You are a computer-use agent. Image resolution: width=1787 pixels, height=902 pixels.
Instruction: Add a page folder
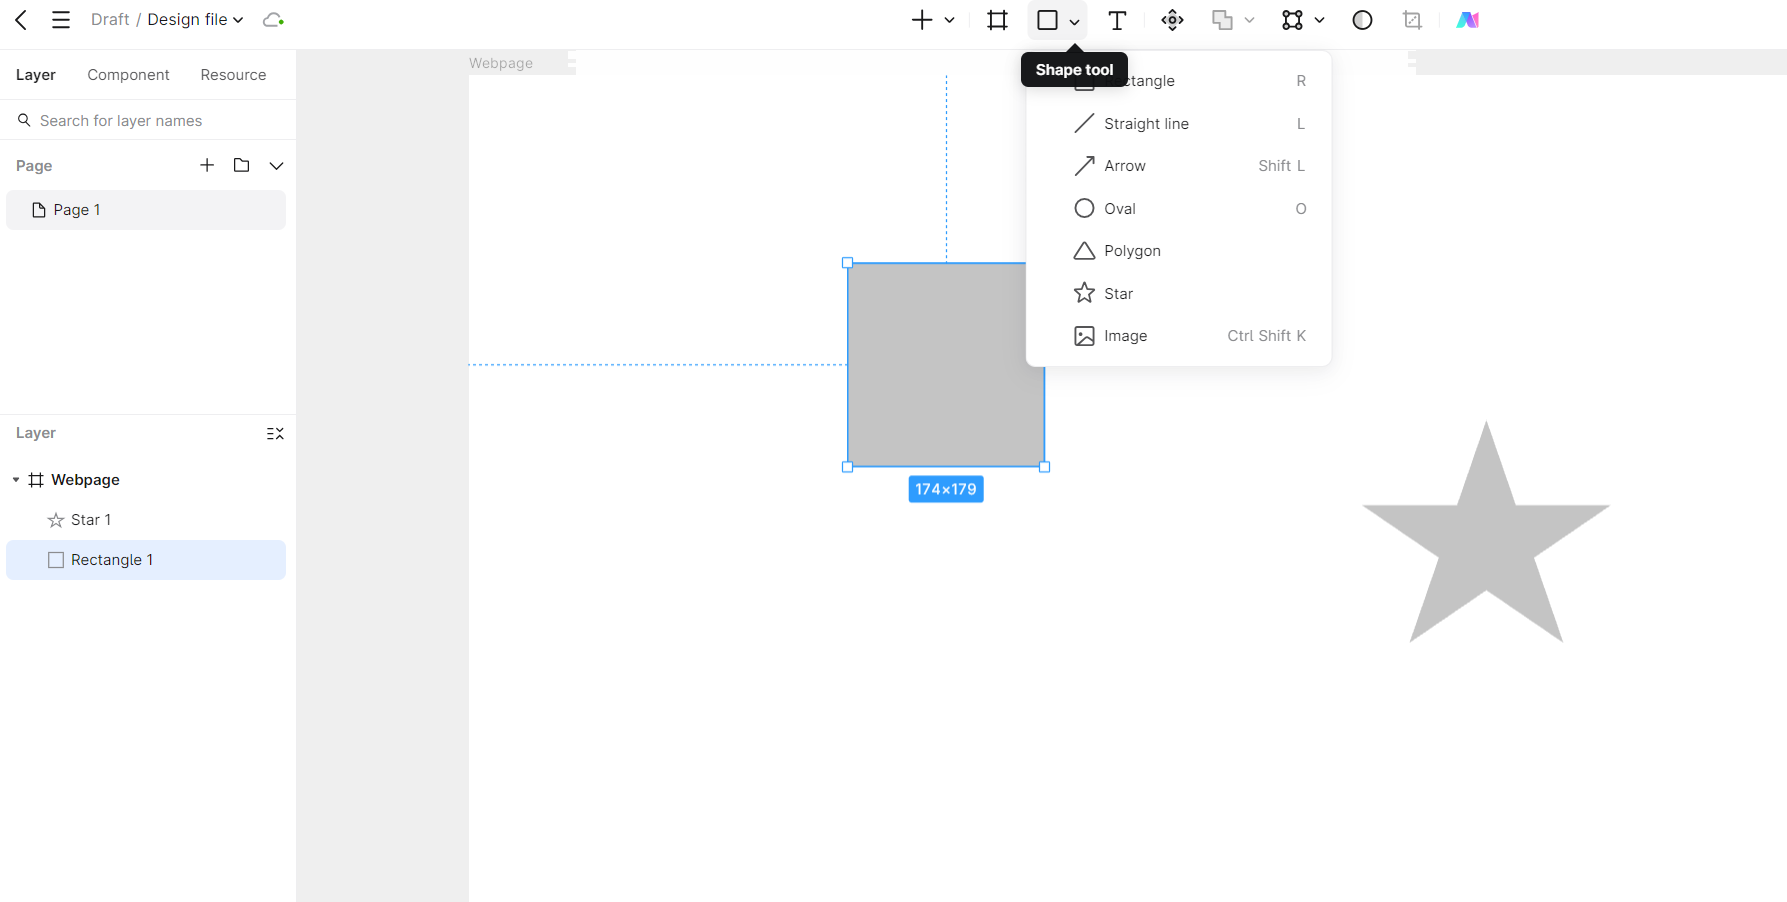(241, 165)
